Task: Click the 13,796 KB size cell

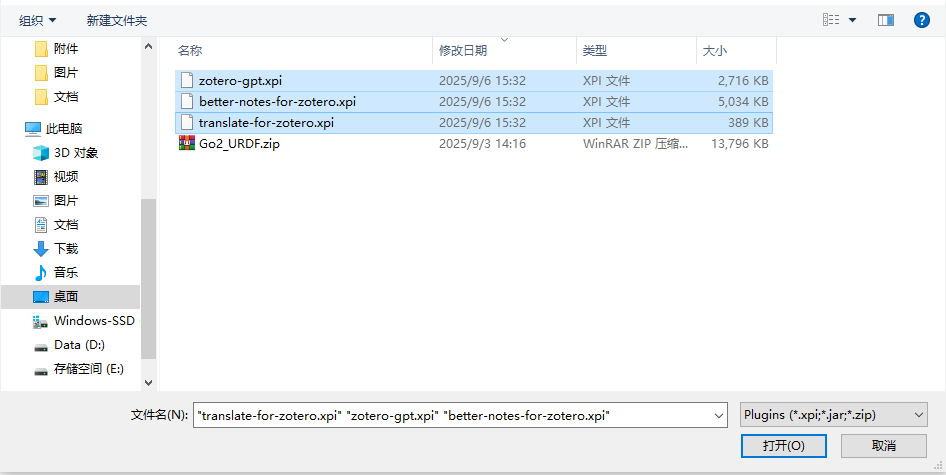Action: 740,144
